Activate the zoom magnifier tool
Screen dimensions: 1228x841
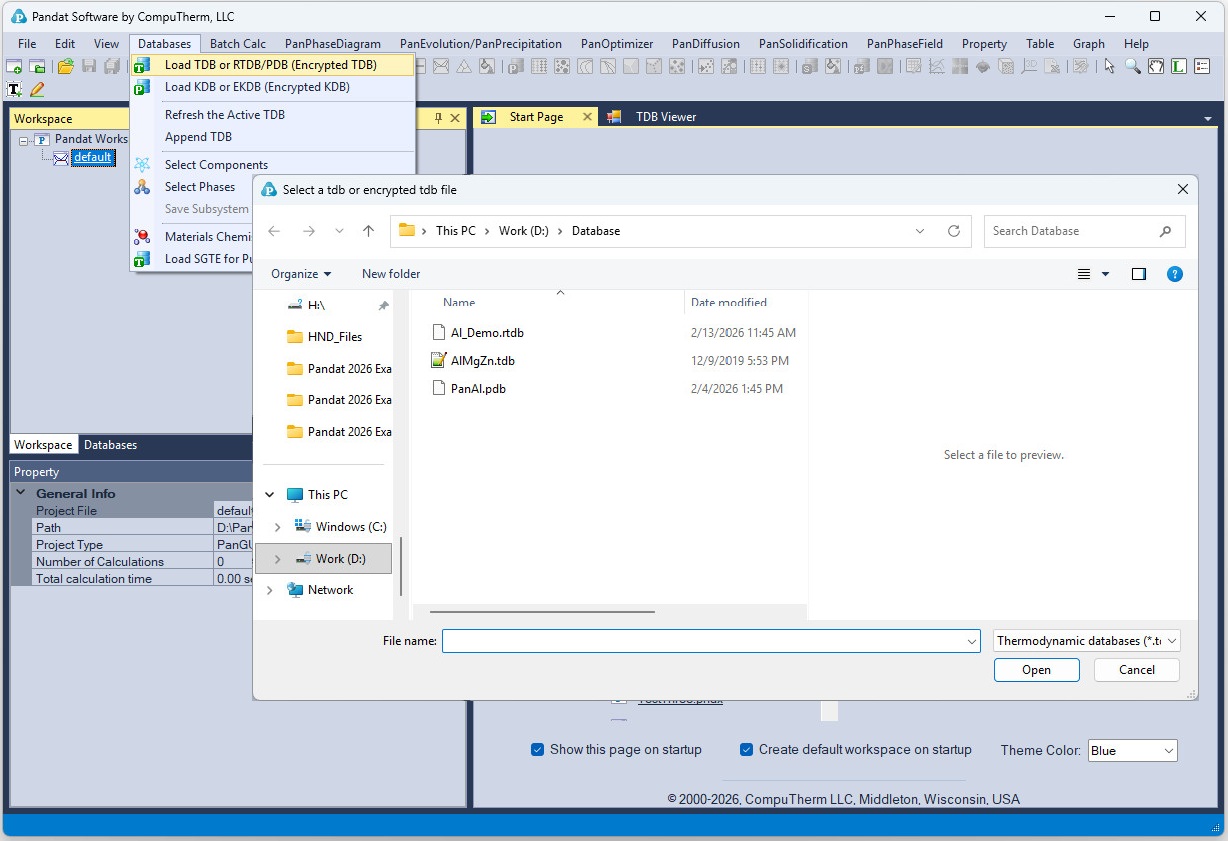pyautogui.click(x=1132, y=67)
